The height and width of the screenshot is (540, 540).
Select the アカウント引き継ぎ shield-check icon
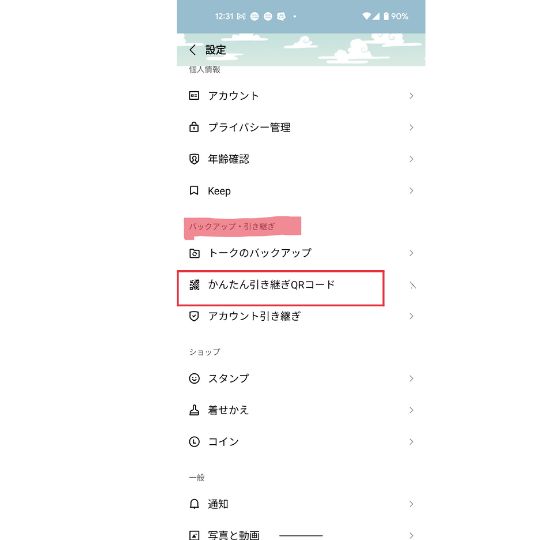[194, 316]
